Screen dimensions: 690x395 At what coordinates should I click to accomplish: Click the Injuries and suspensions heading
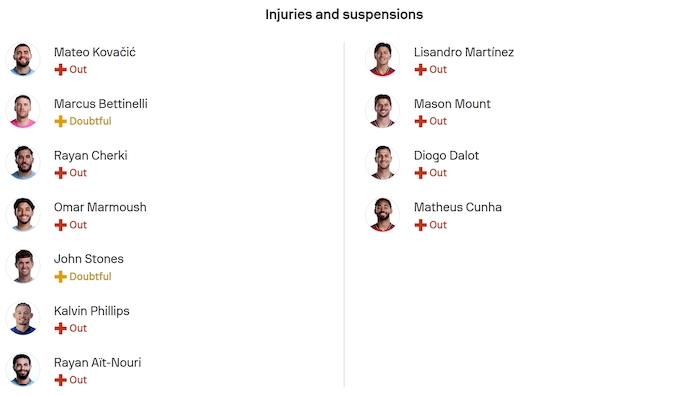click(344, 15)
